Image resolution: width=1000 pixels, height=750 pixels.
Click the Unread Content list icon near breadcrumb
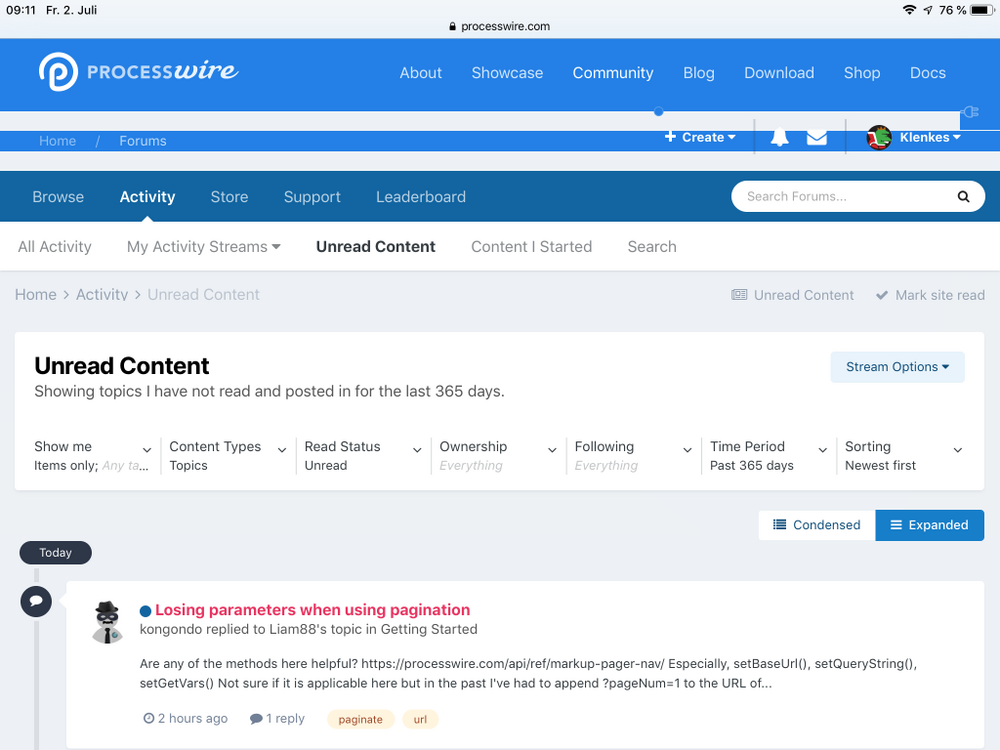[739, 295]
